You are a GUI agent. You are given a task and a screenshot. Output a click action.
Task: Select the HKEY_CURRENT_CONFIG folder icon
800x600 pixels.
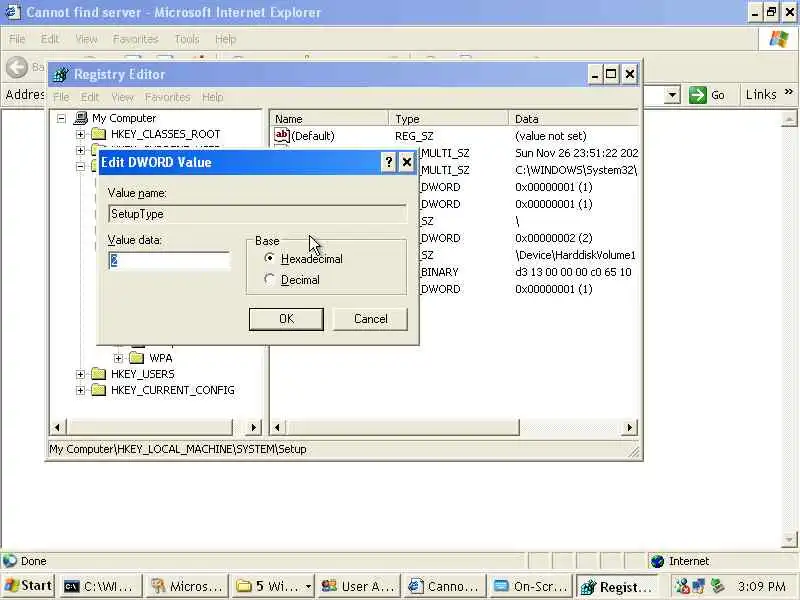[98, 390]
